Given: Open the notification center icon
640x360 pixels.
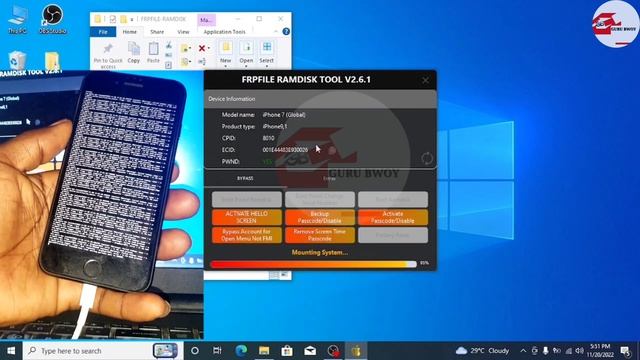Looking at the screenshot, I should click(x=625, y=351).
